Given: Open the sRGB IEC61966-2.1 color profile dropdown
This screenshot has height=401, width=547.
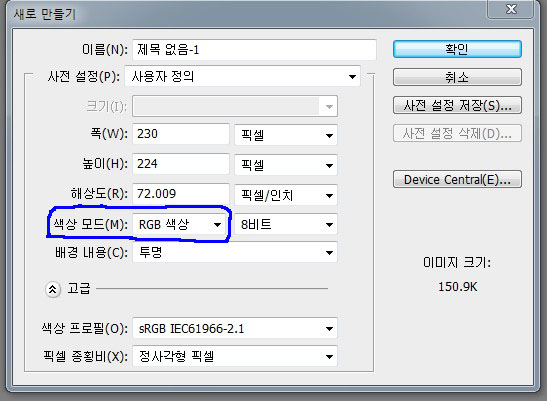Looking at the screenshot, I should tap(235, 328).
